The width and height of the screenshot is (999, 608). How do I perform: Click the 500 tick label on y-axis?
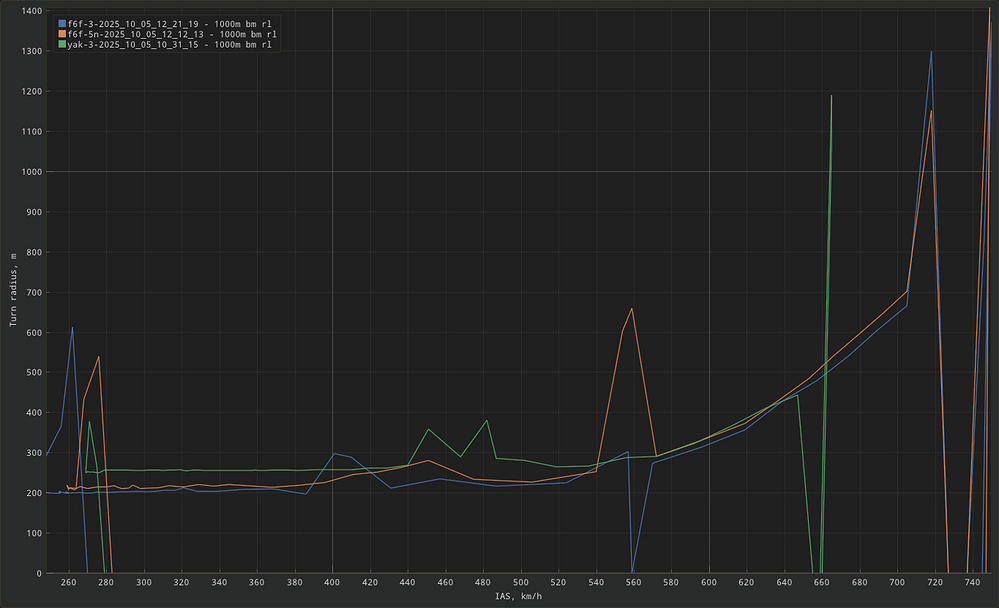pyautogui.click(x=33, y=373)
